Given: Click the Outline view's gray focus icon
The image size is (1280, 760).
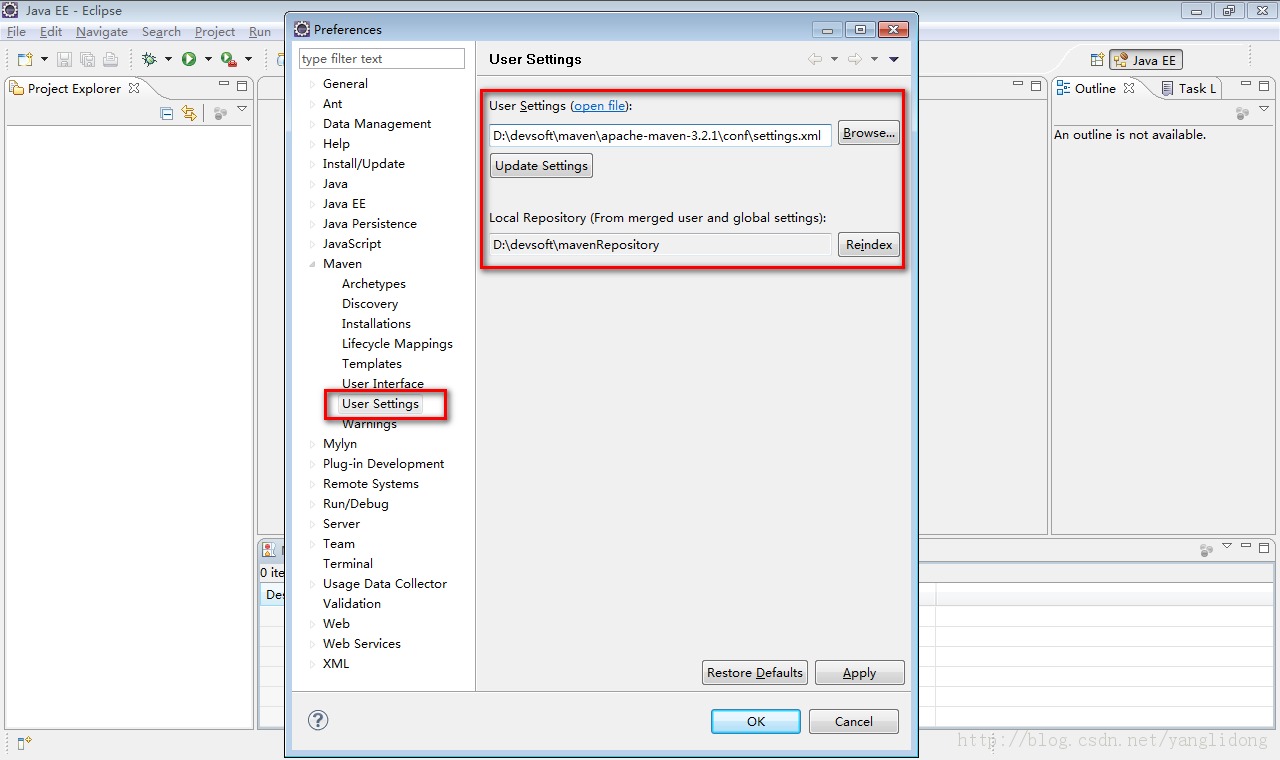Looking at the screenshot, I should click(x=1243, y=113).
